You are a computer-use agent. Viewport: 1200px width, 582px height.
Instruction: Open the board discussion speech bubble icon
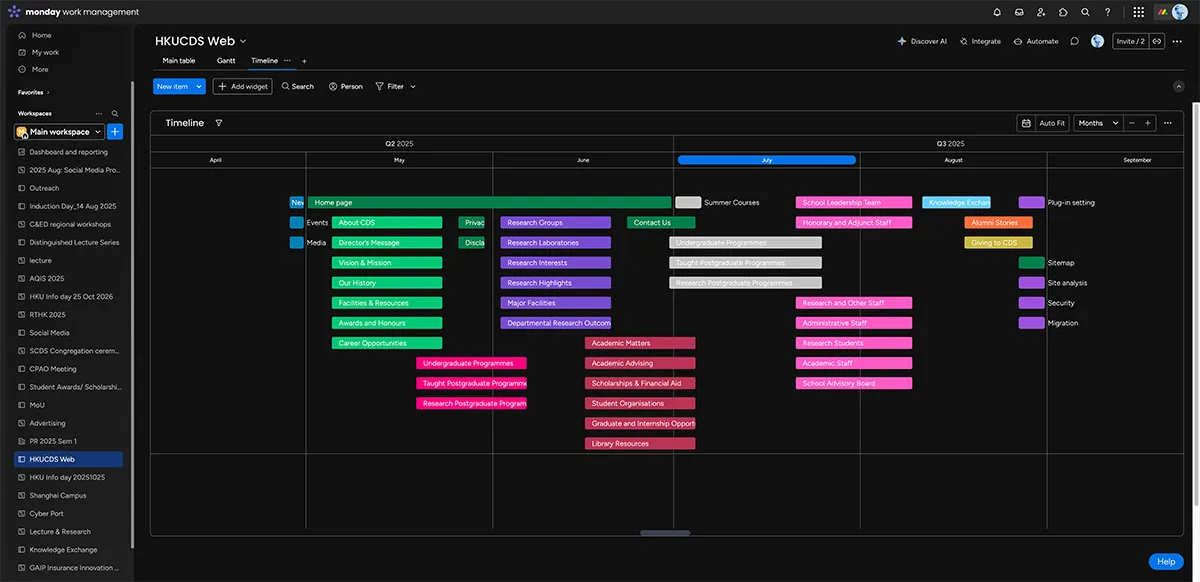[1074, 41]
